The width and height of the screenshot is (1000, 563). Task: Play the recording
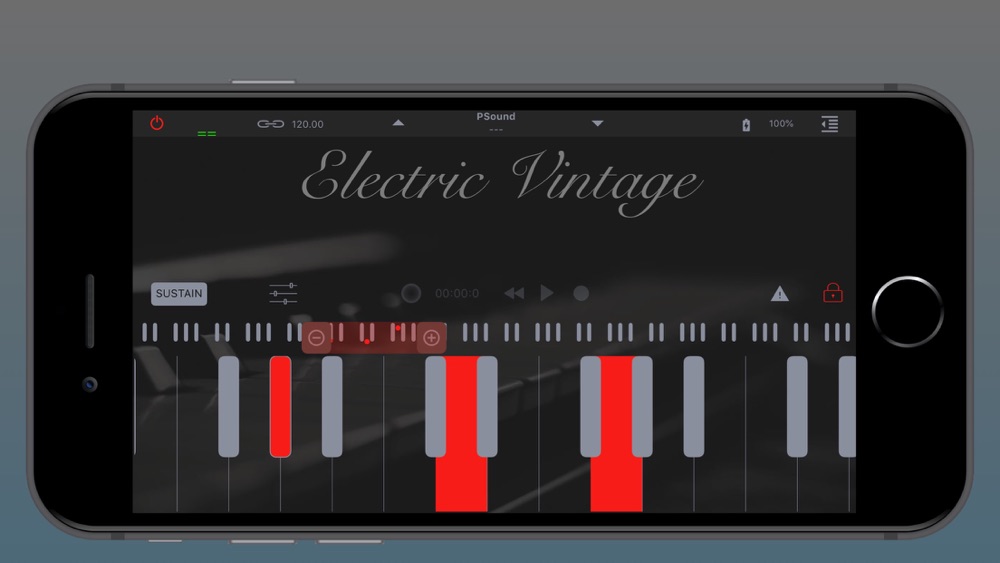[547, 293]
